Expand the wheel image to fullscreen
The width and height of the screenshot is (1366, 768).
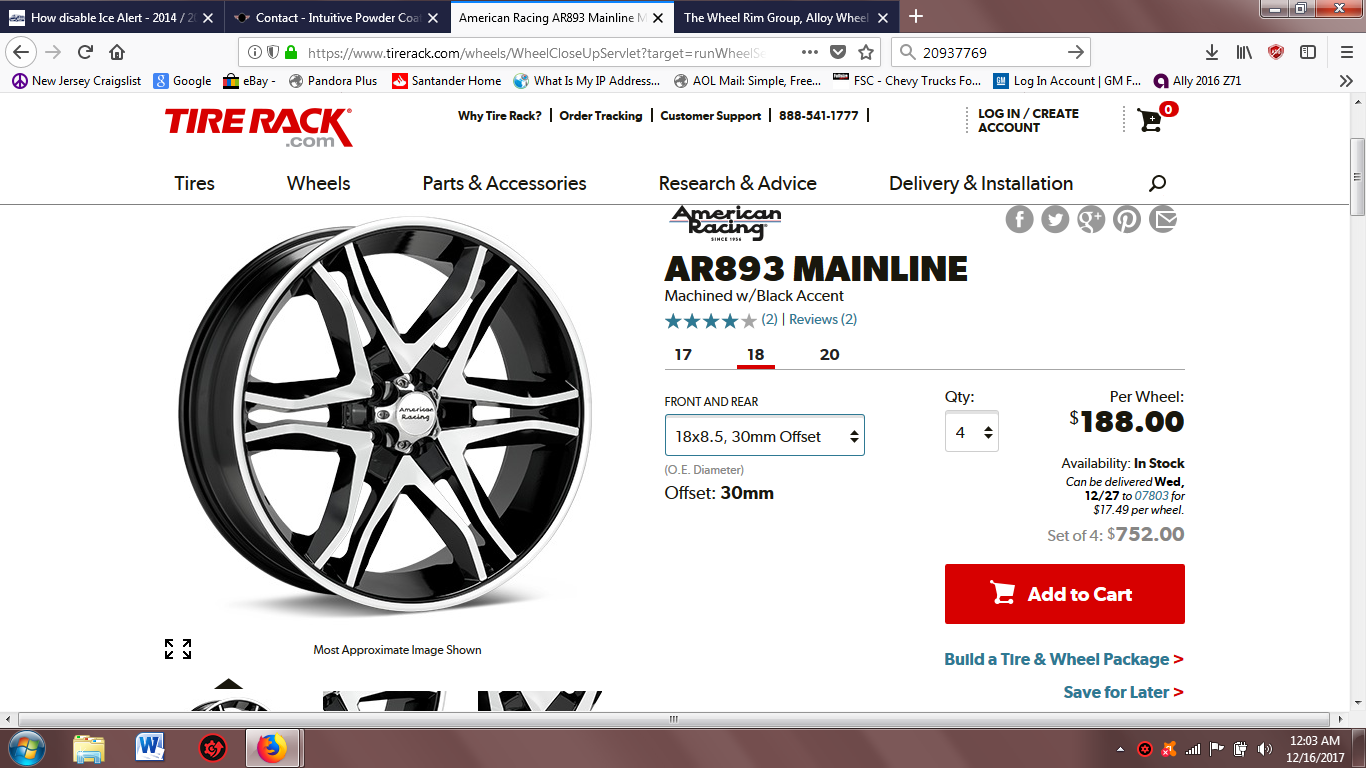178,649
